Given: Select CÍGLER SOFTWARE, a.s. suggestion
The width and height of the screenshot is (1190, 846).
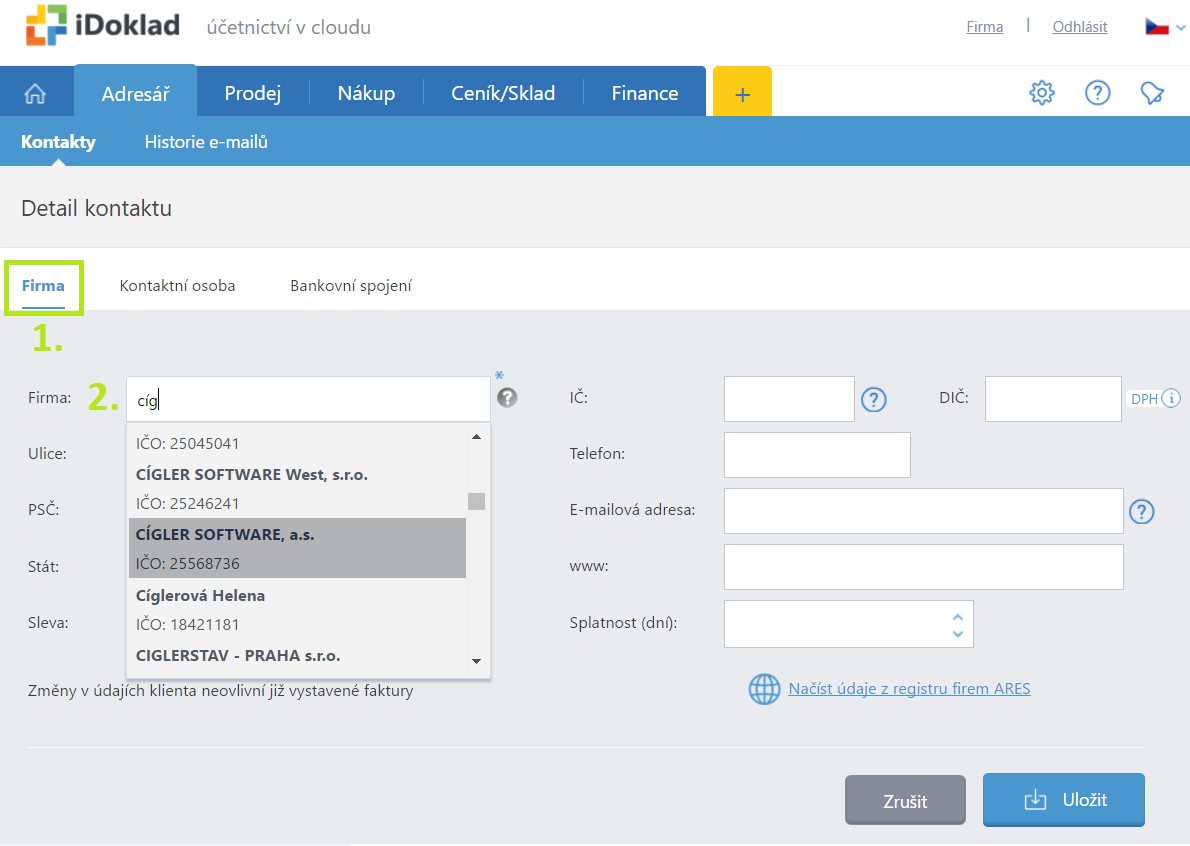Looking at the screenshot, I should pos(298,549).
